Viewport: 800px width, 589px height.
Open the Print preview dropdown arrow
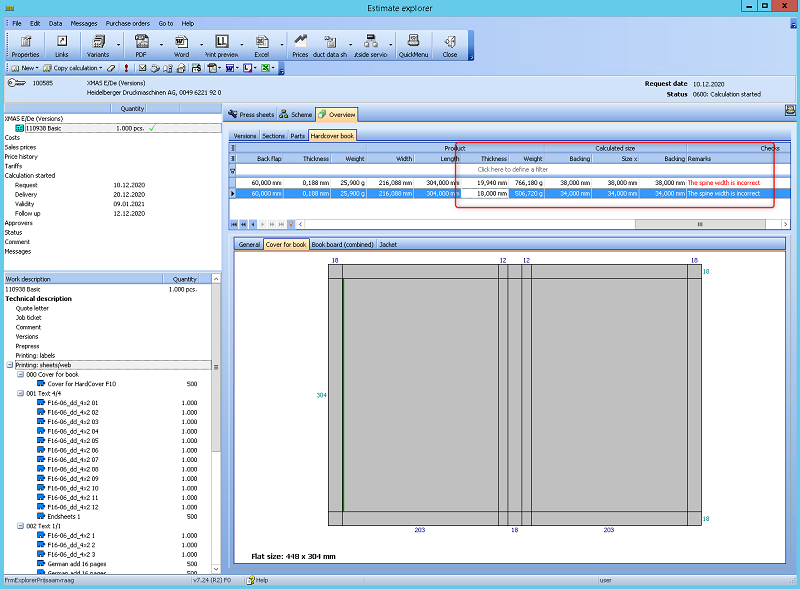click(x=242, y=45)
